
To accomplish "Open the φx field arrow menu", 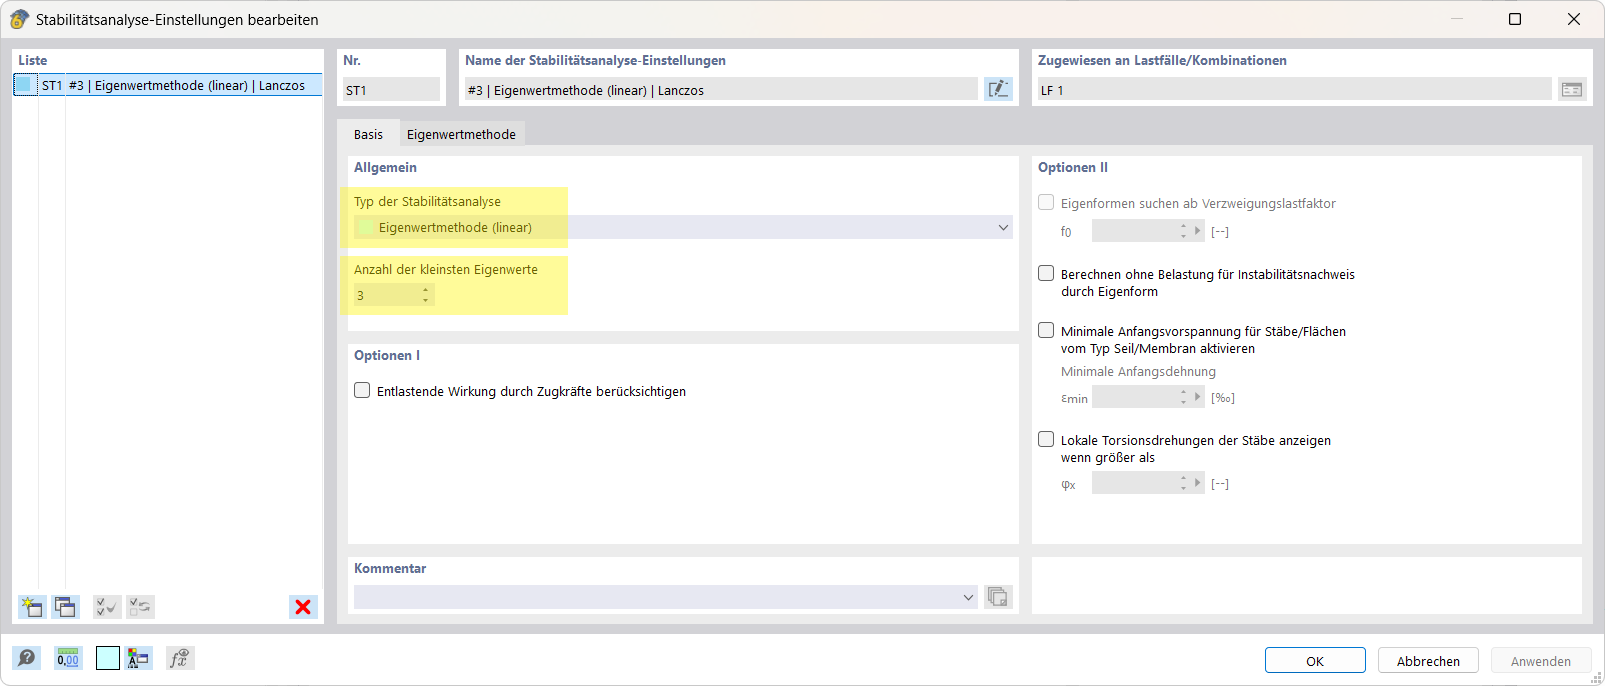I will [x=1197, y=483].
